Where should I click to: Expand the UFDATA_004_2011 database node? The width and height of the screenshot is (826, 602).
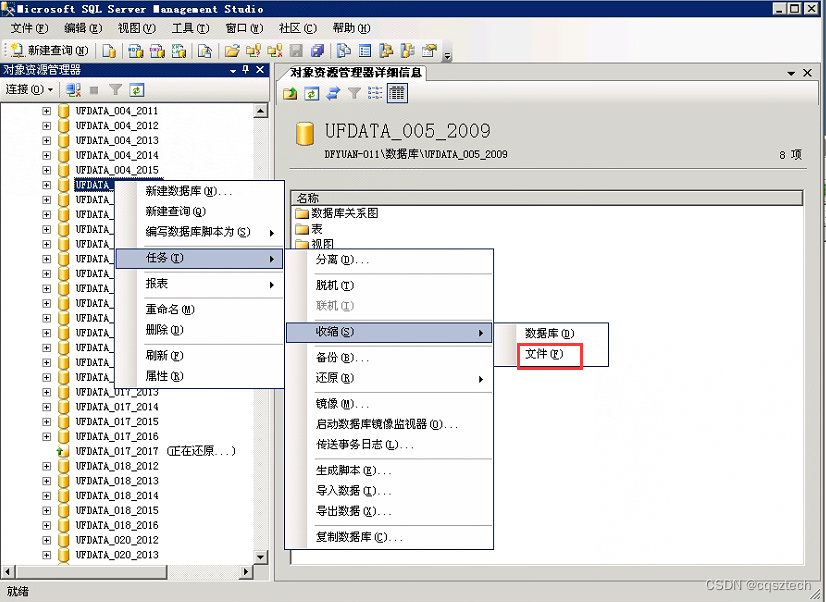(46, 111)
